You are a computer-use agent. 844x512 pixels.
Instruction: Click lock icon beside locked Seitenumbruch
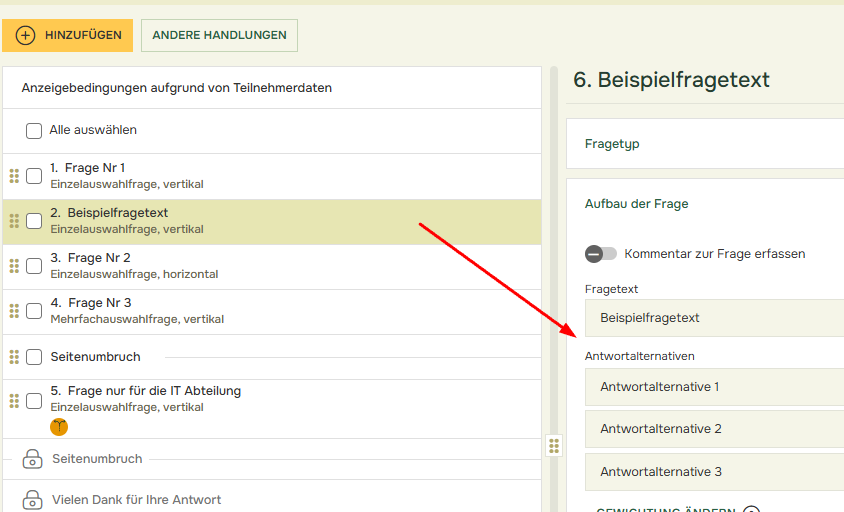32,459
